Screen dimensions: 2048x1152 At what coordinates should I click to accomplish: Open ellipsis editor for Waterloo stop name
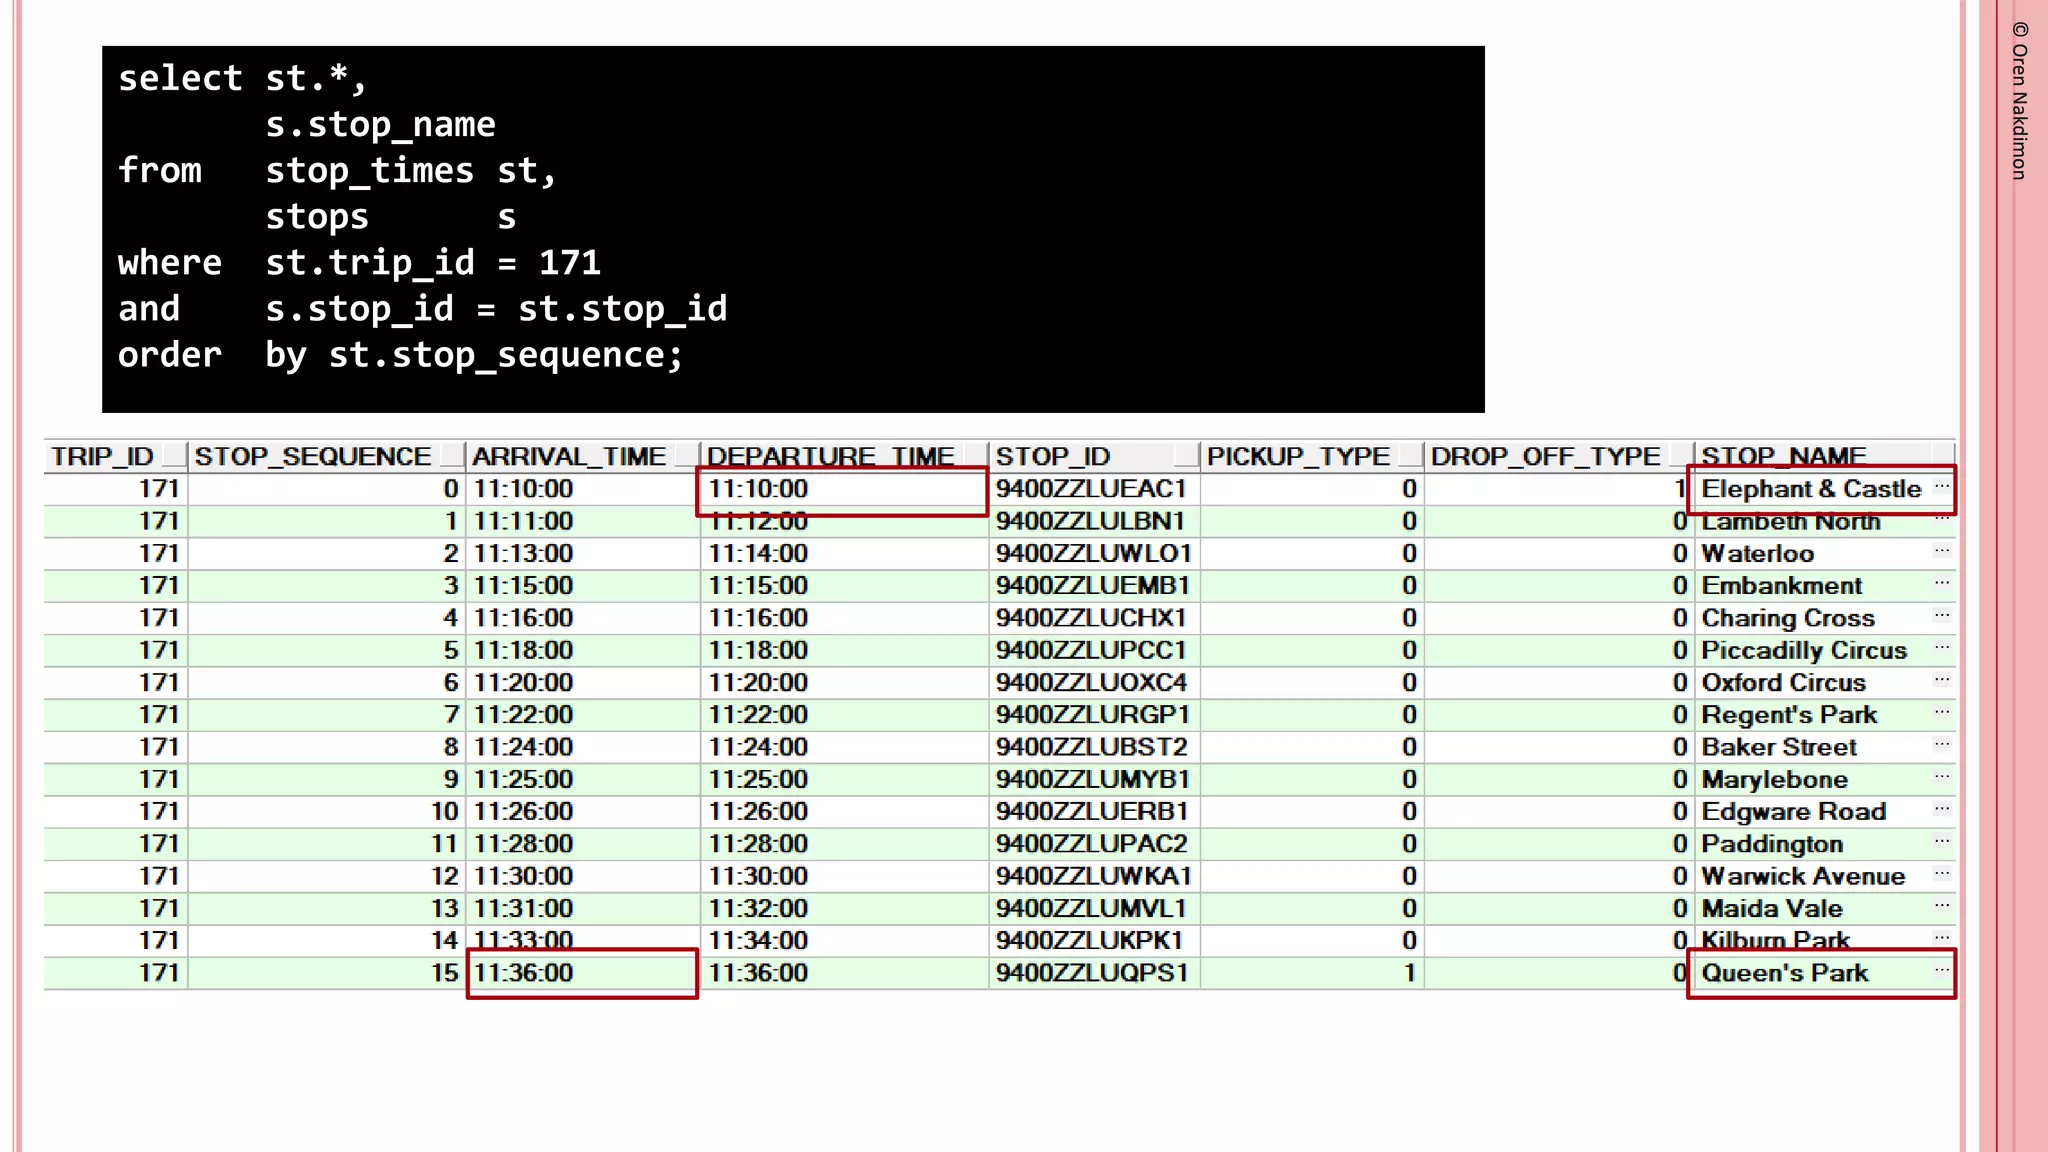[1941, 551]
